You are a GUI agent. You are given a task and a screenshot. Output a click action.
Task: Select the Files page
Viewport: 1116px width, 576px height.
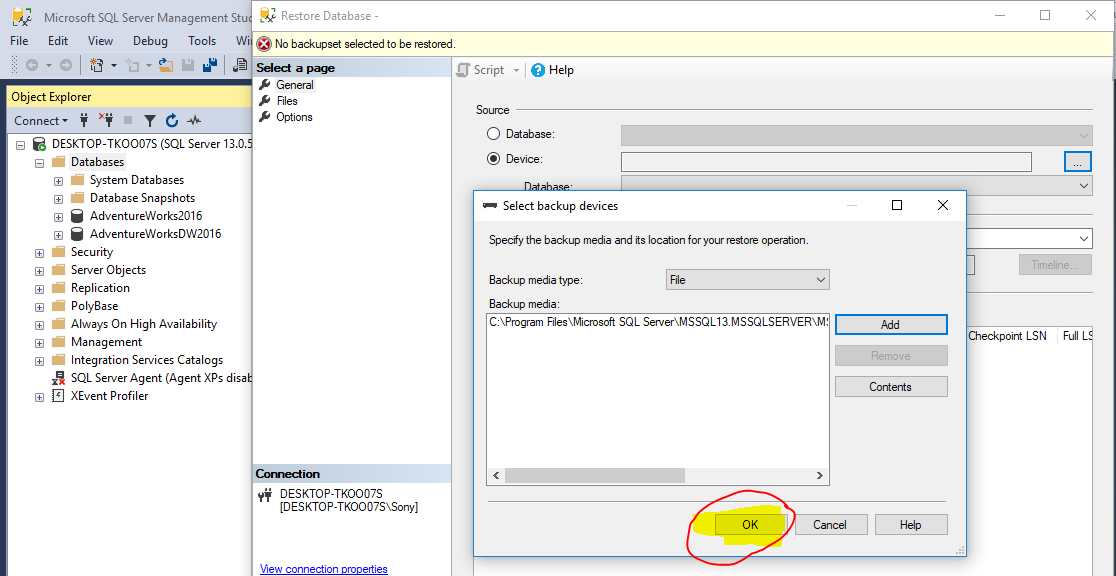click(287, 101)
